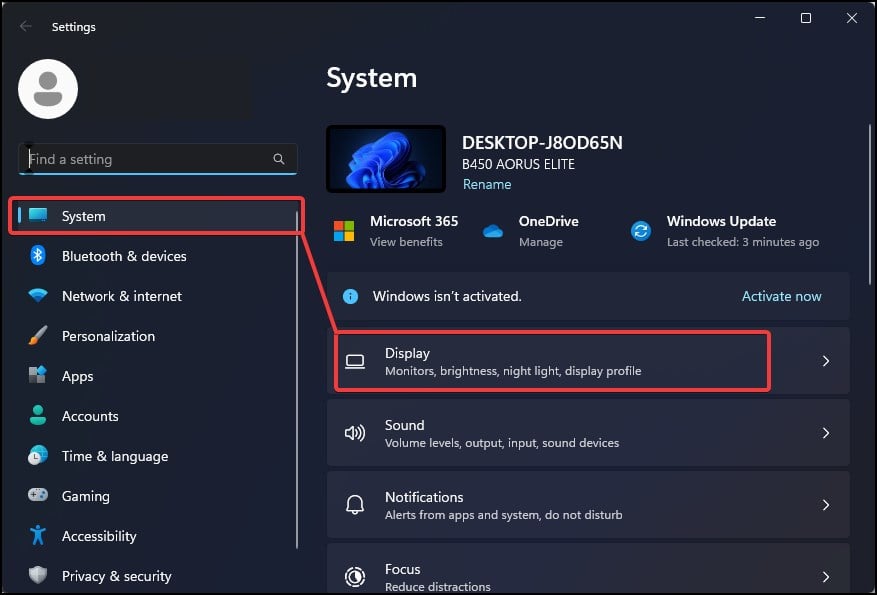Click the Privacy & security shield icon
The width and height of the screenshot is (877, 595).
pos(37,574)
